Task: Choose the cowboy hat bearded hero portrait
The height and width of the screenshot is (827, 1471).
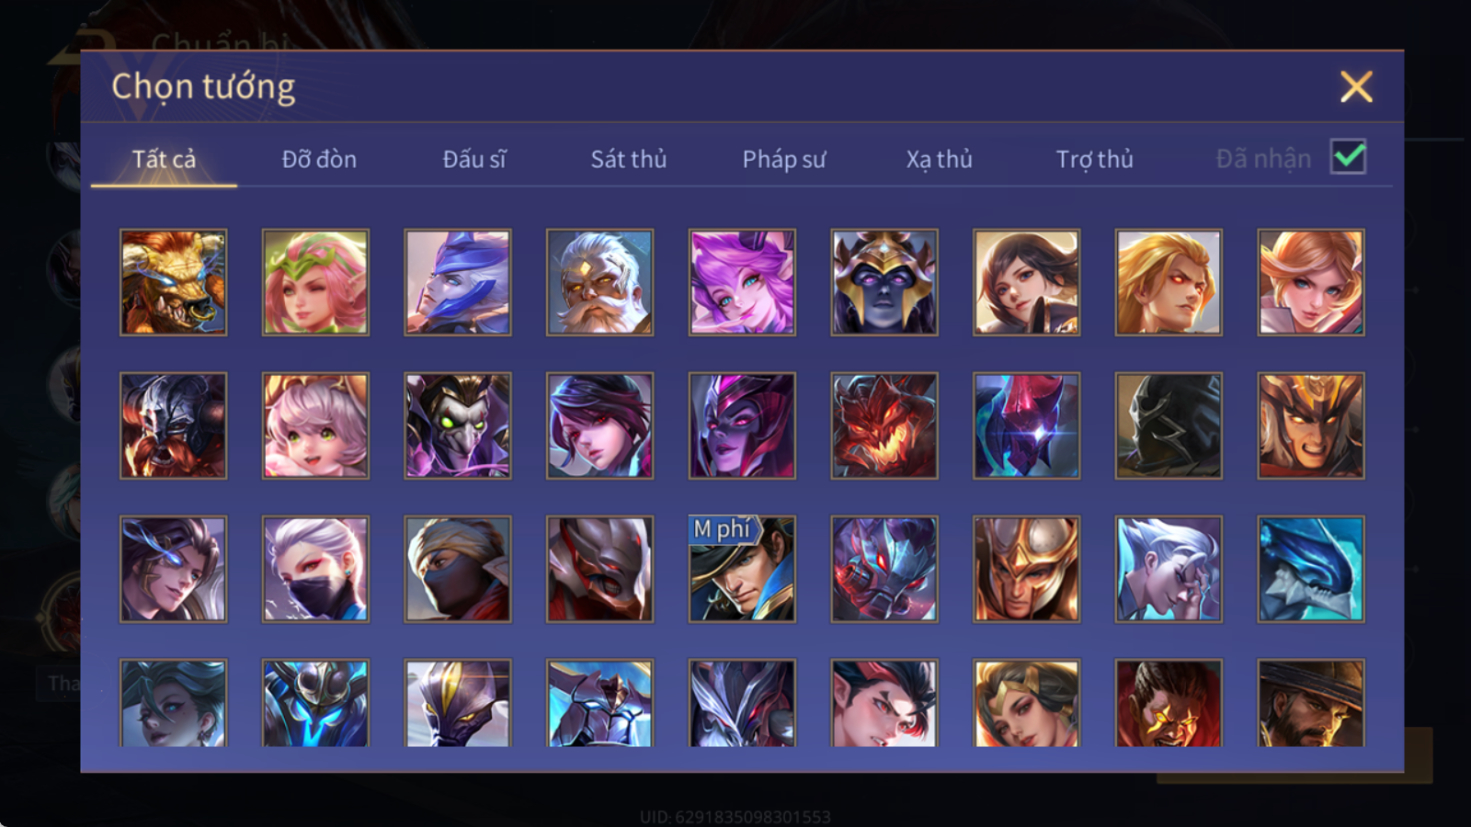Action: 1311,703
